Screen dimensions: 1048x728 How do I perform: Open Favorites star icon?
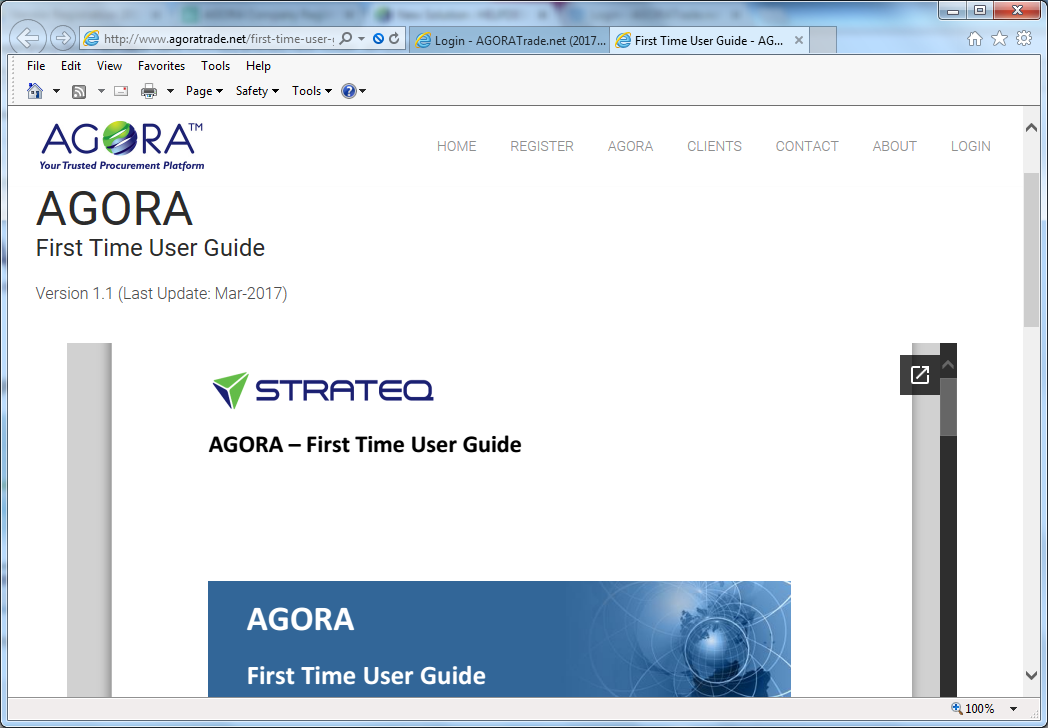pyautogui.click(x=999, y=39)
